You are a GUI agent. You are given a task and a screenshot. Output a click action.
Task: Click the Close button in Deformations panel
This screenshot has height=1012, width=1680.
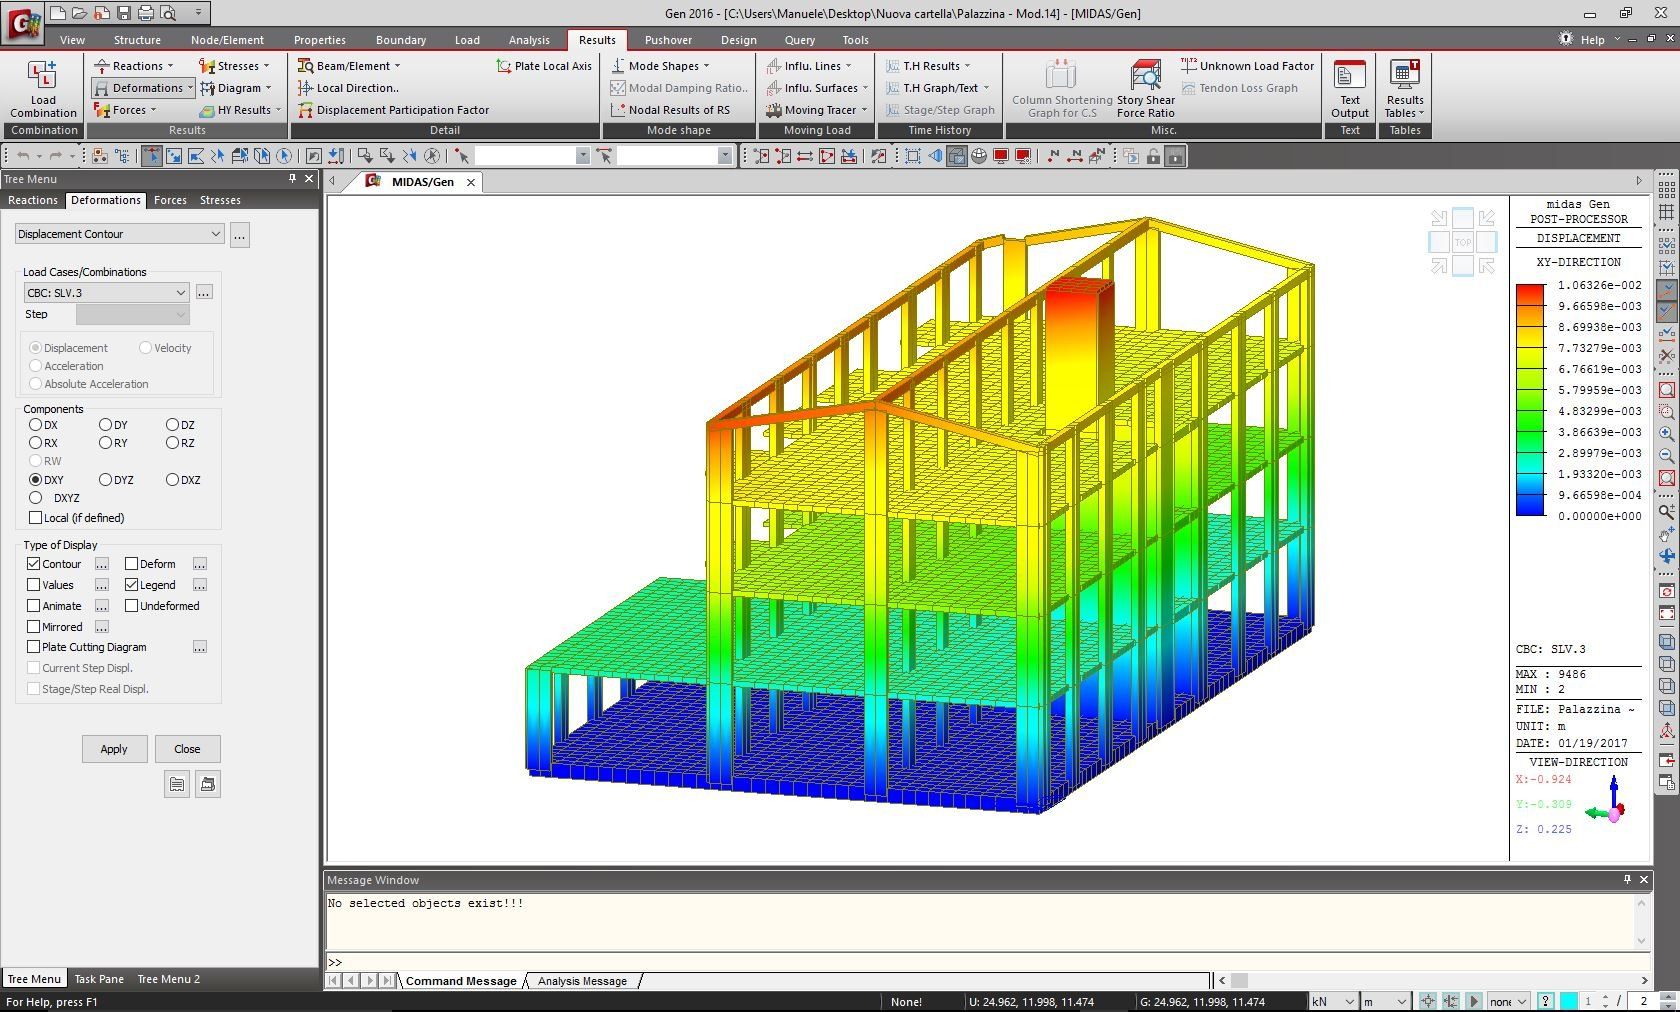click(x=187, y=748)
